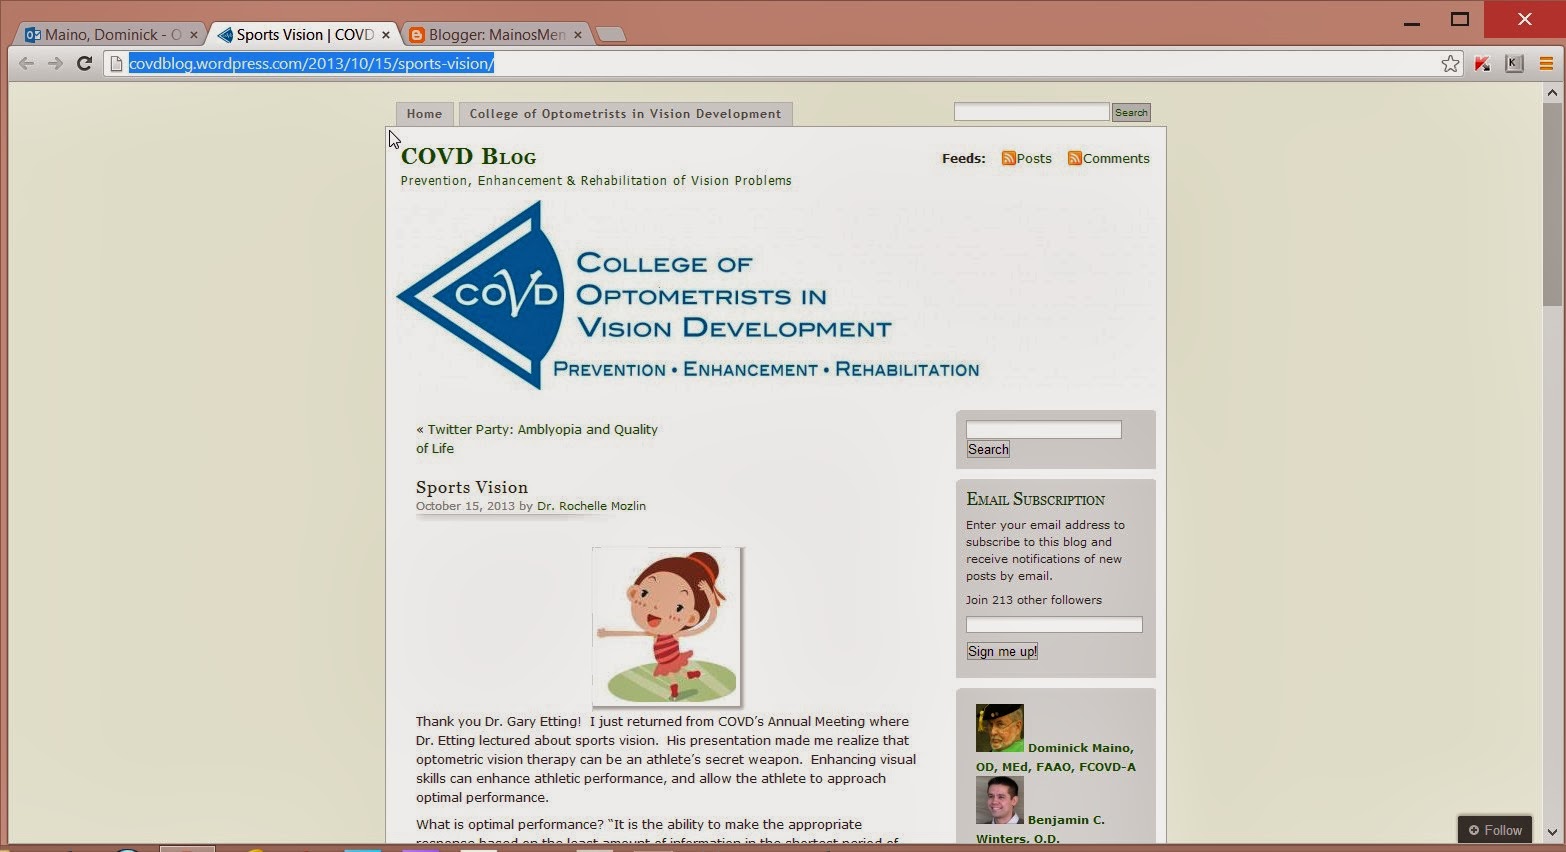The width and height of the screenshot is (1566, 852).
Task: Click the vertical scrollbar thumb
Action: (x=1552, y=204)
